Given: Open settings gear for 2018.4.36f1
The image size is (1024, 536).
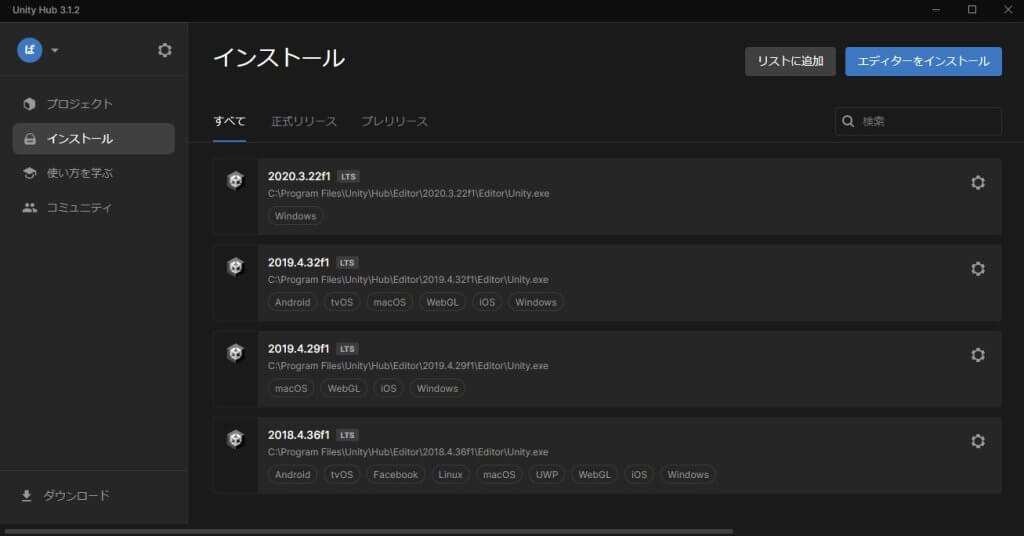Looking at the screenshot, I should pos(978,441).
